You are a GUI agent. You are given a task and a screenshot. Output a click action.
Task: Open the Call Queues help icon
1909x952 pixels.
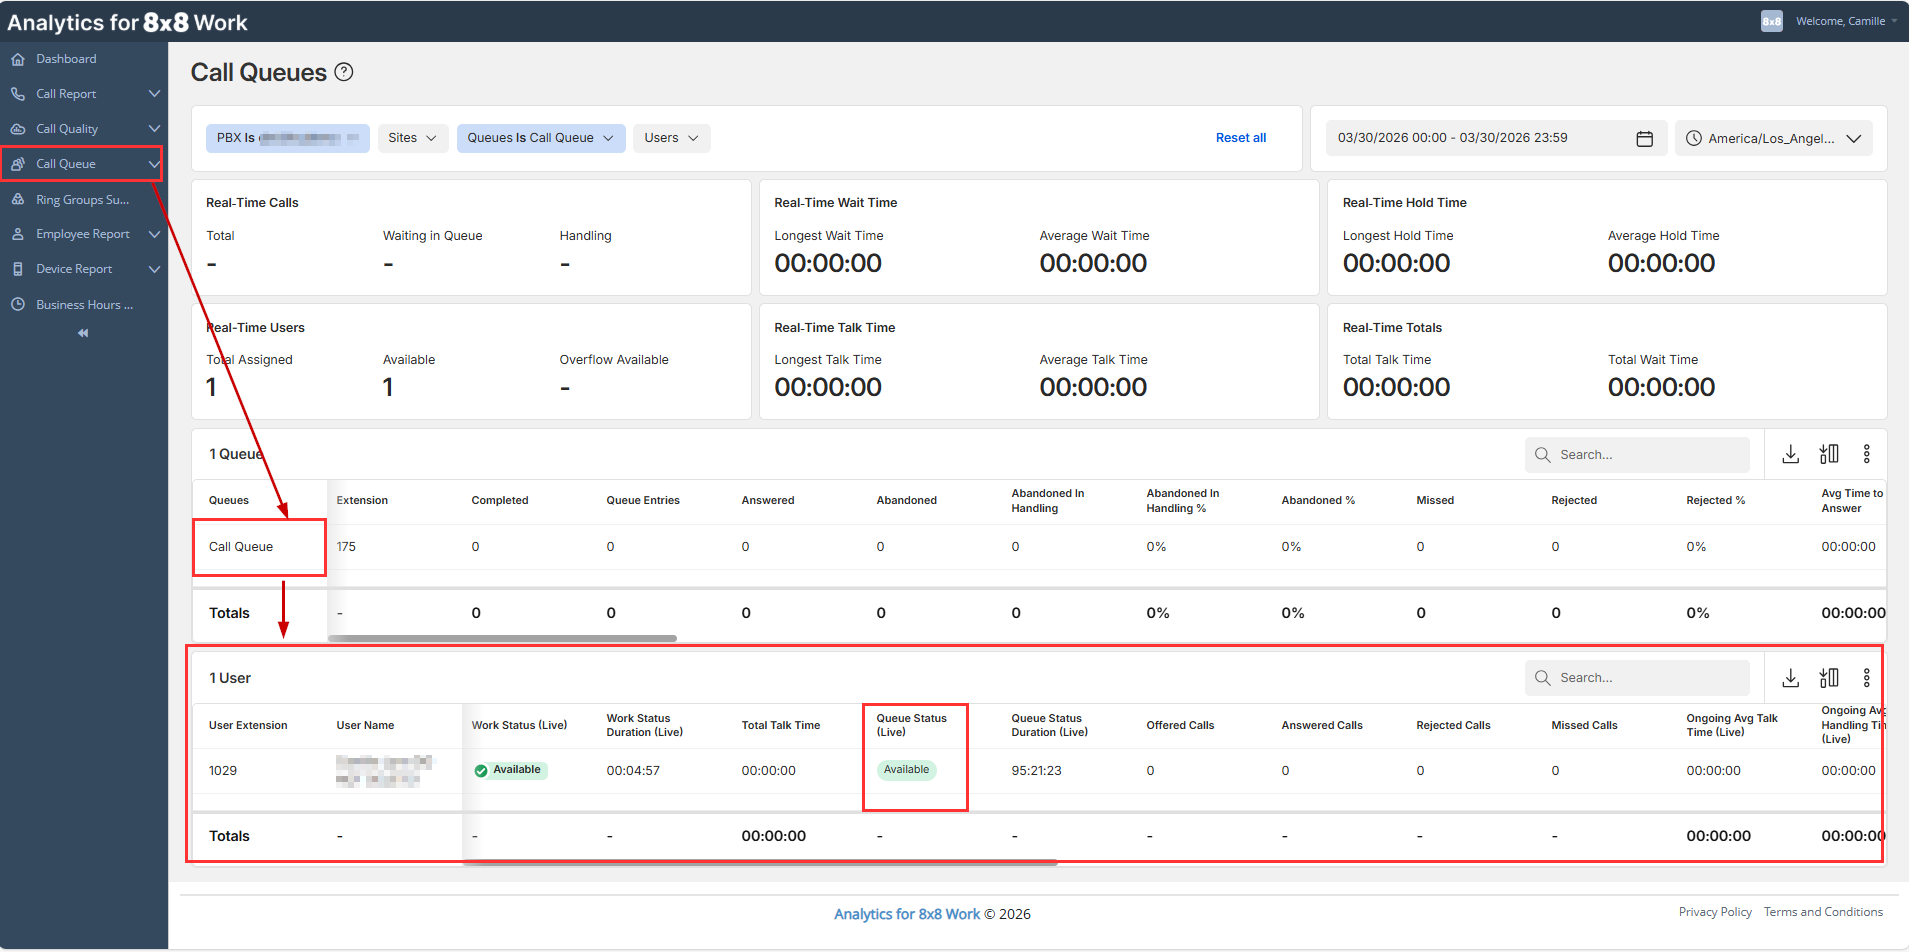[x=344, y=72]
